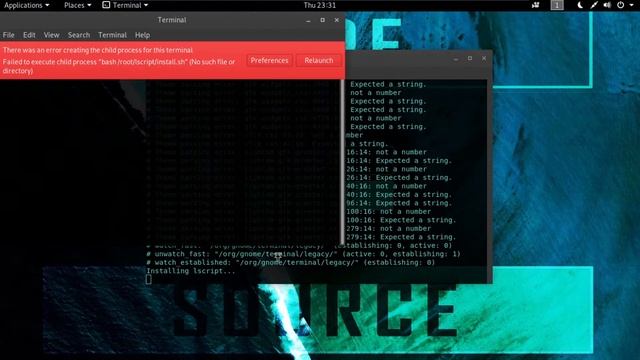Click the network connection tray icon
Screen dimensions: 640x360
[593, 5]
